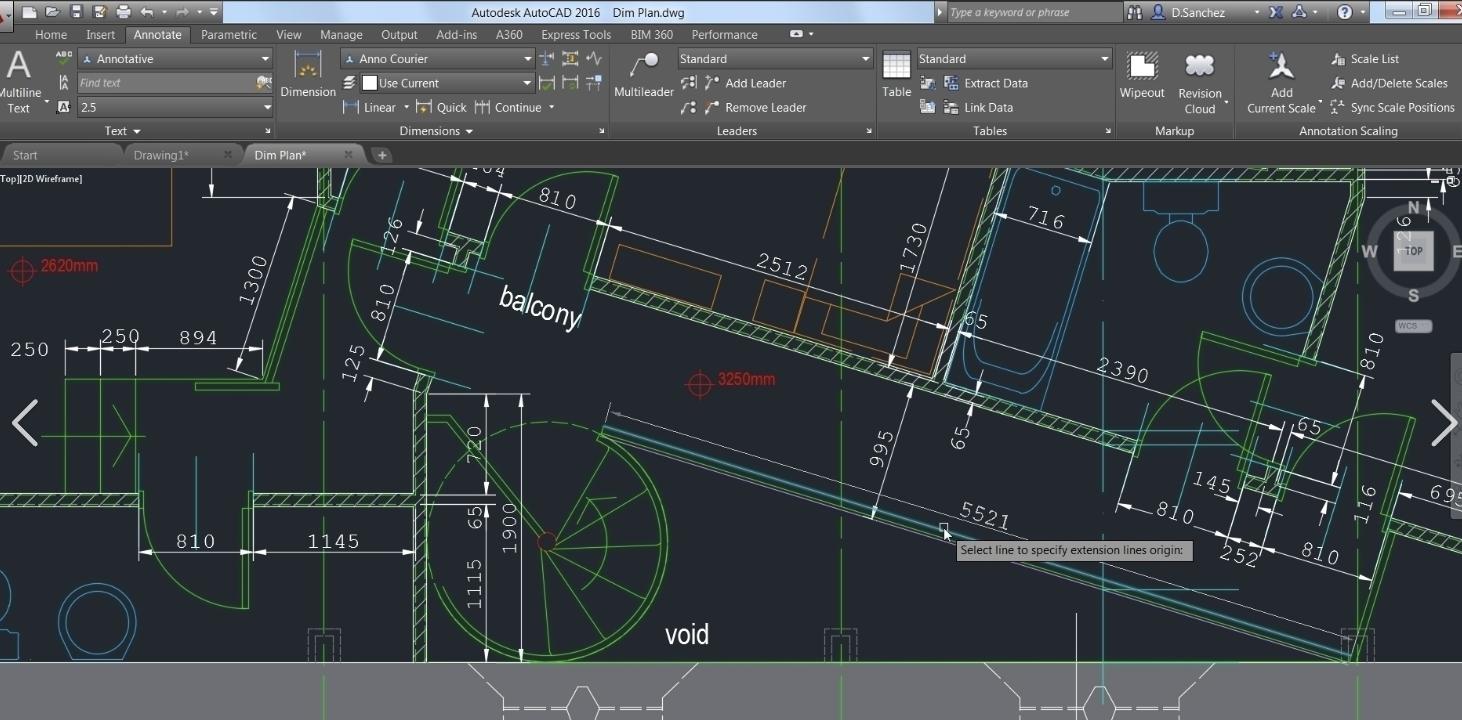Expand the Anno Courier dimension style dropdown
The image size is (1462, 720).
click(x=527, y=59)
